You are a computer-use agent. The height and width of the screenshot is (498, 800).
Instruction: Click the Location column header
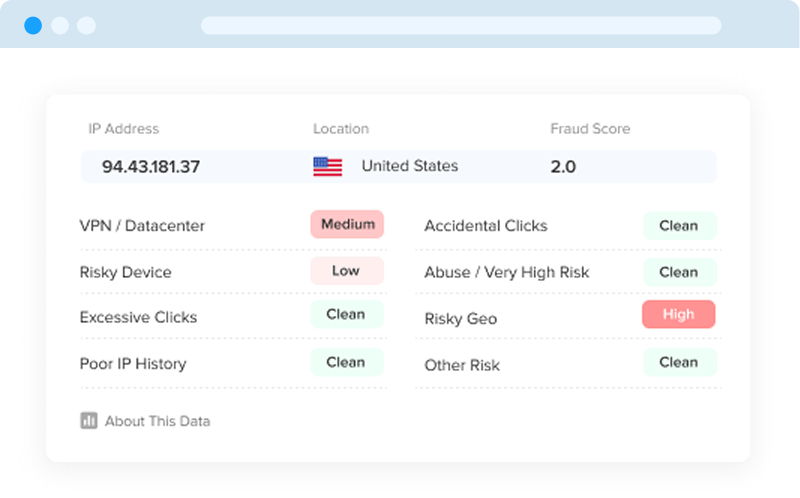point(341,129)
